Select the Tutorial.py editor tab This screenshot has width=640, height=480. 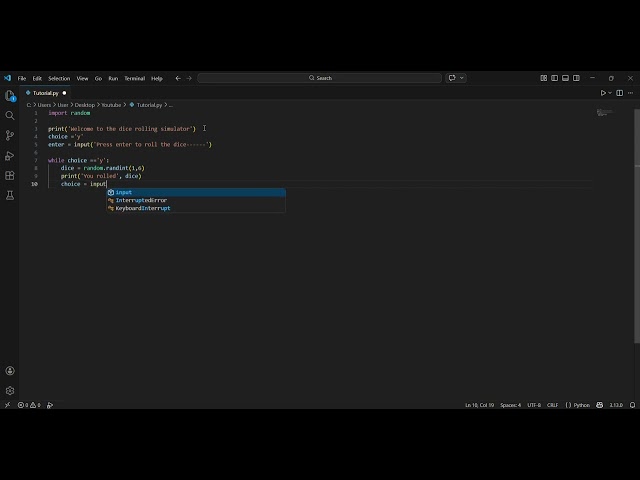coord(46,93)
